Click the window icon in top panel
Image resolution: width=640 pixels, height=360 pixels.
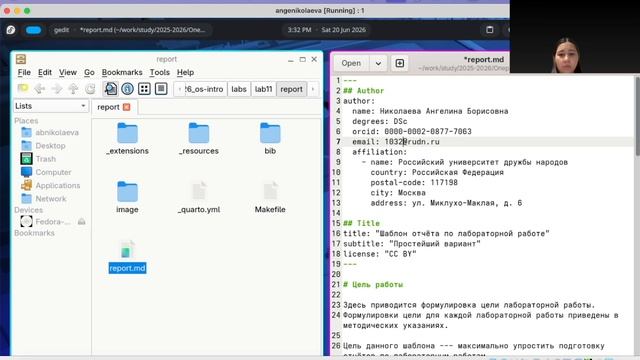pos(490,30)
